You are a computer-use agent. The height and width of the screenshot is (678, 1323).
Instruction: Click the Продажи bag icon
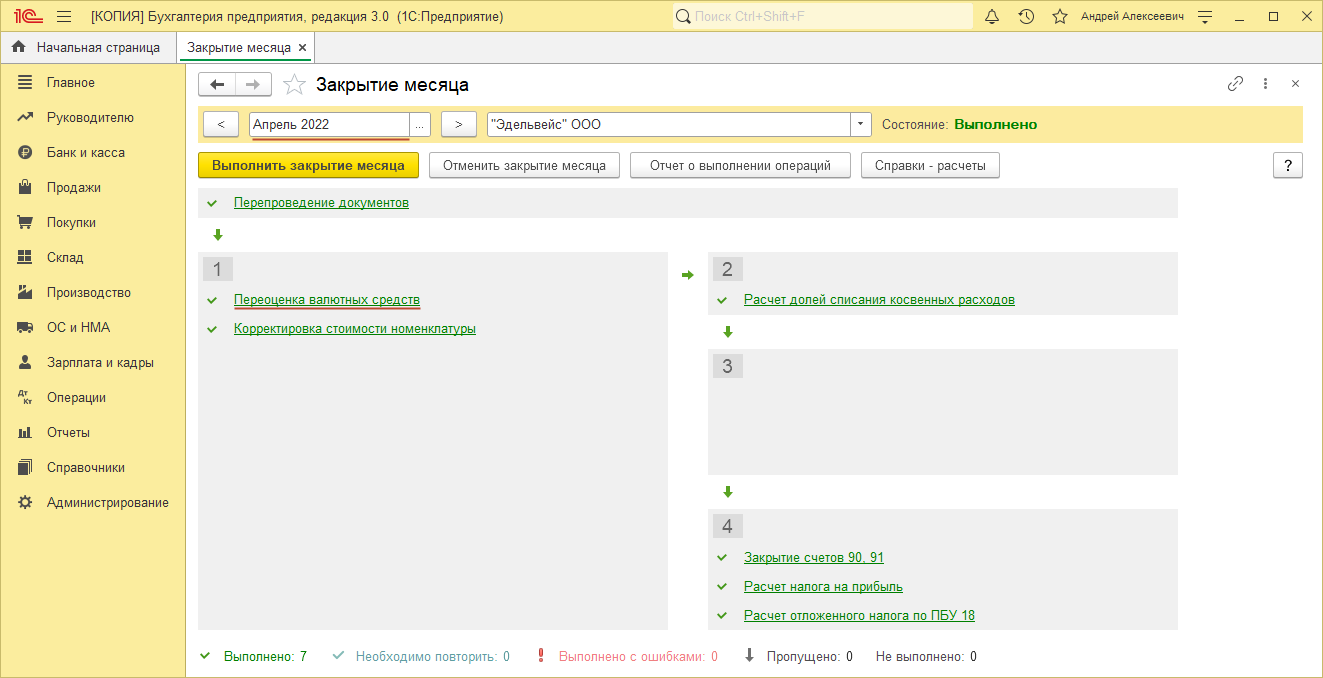click(x=26, y=187)
